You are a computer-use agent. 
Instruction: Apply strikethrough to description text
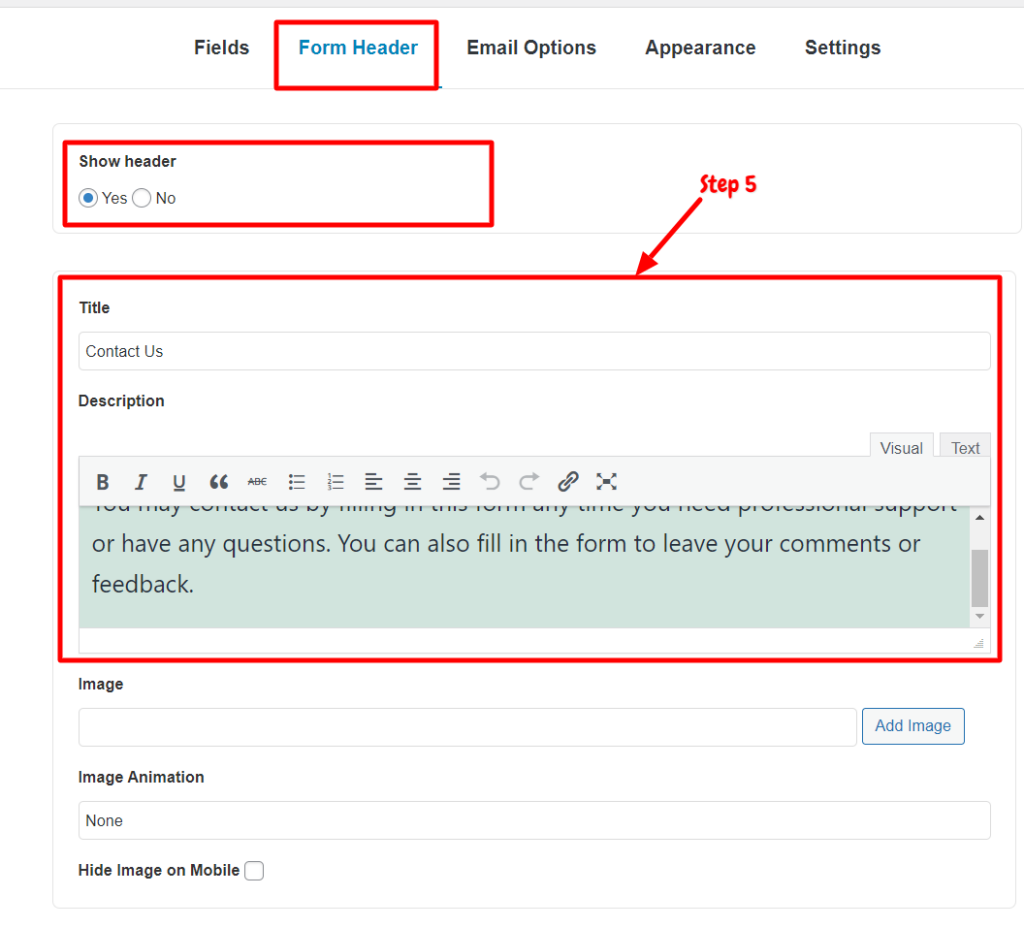coord(257,482)
